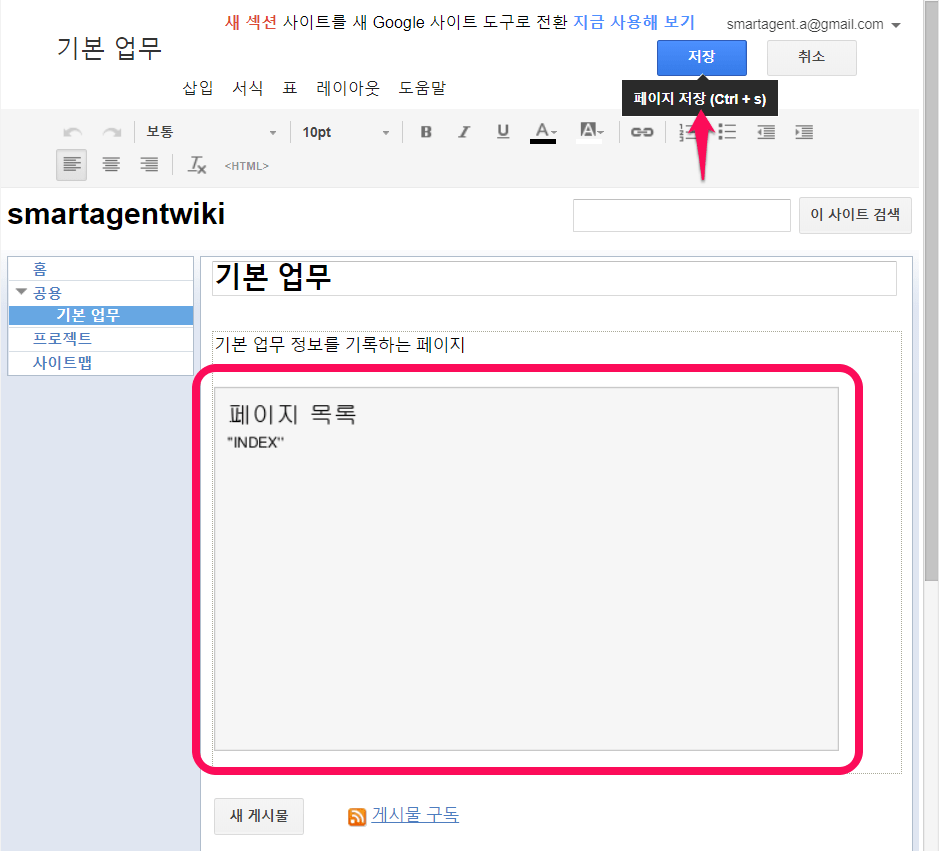Image resolution: width=939 pixels, height=851 pixels.
Task: Open the 10pt font size dropdown
Action: 346,132
